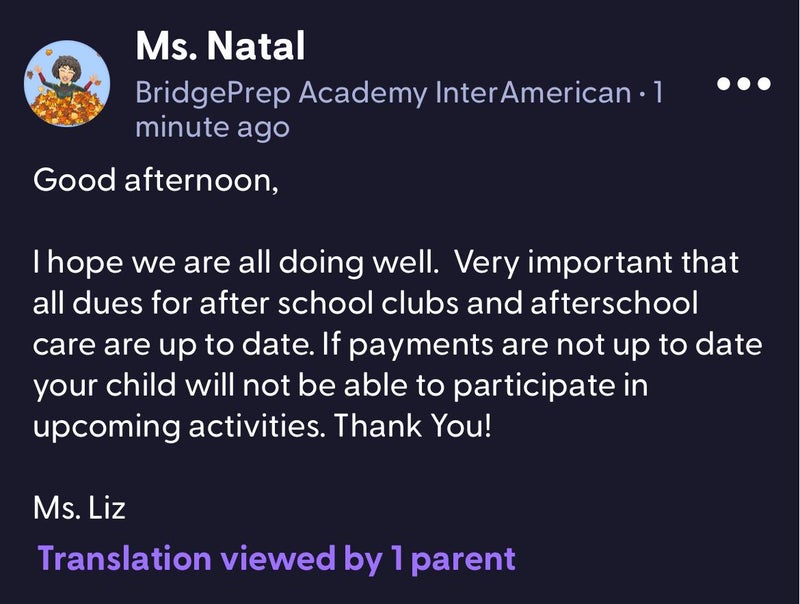This screenshot has width=800, height=604.
Task: Open the three-dot more options menu
Action: point(745,84)
